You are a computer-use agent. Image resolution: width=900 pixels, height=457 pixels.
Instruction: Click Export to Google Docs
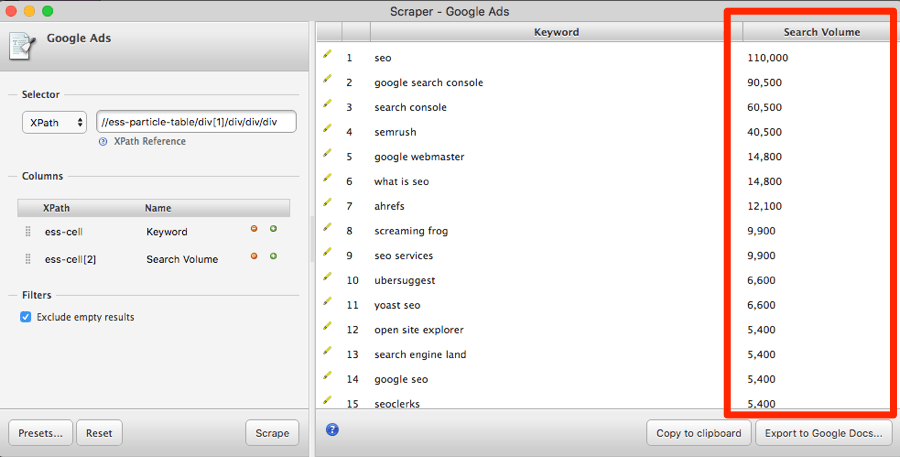pyautogui.click(x=823, y=433)
